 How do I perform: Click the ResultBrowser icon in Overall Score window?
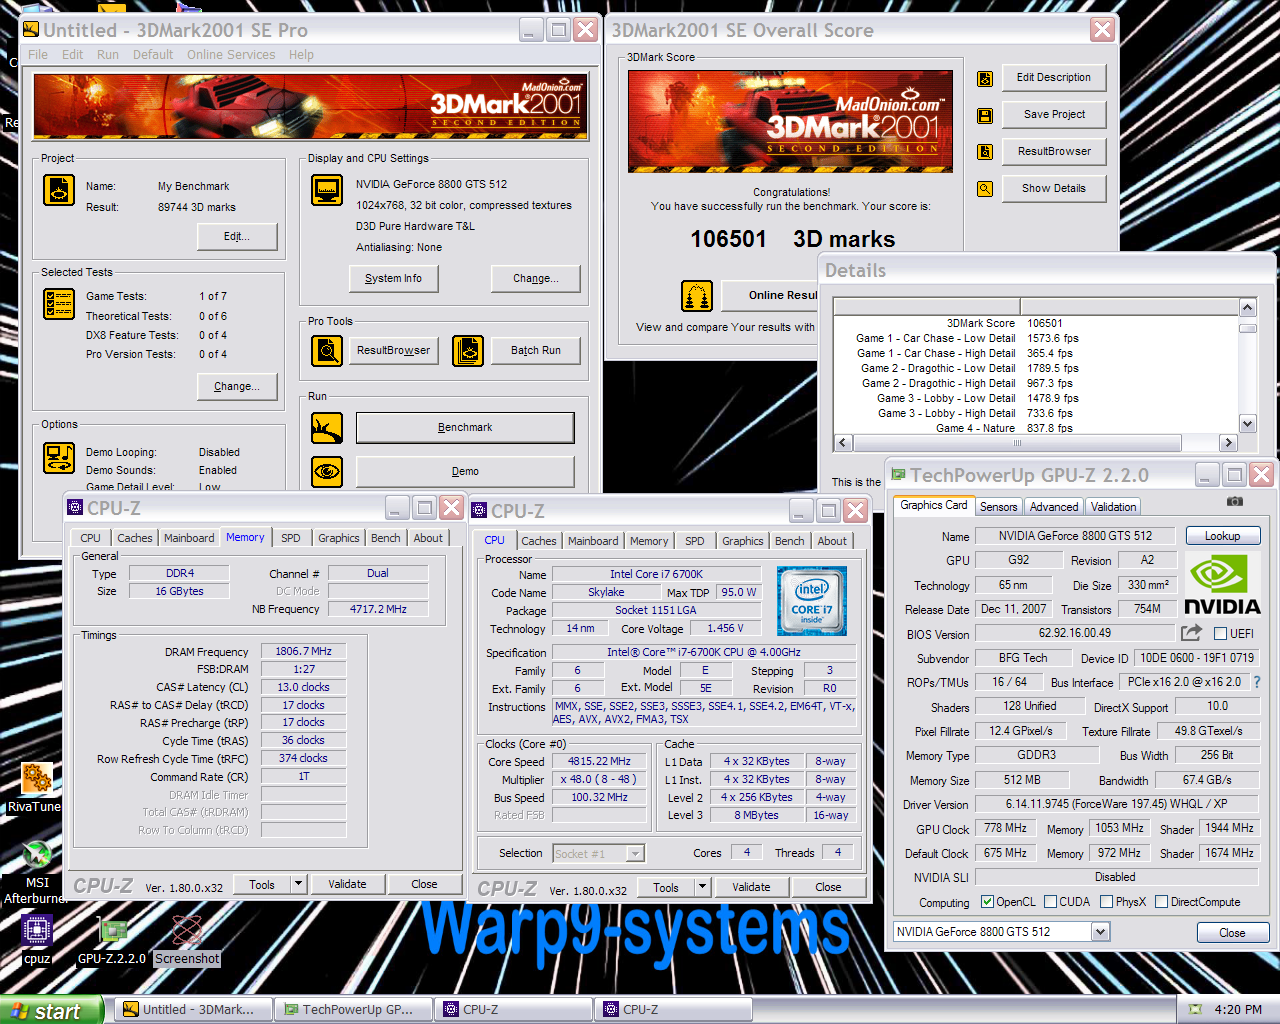985,152
